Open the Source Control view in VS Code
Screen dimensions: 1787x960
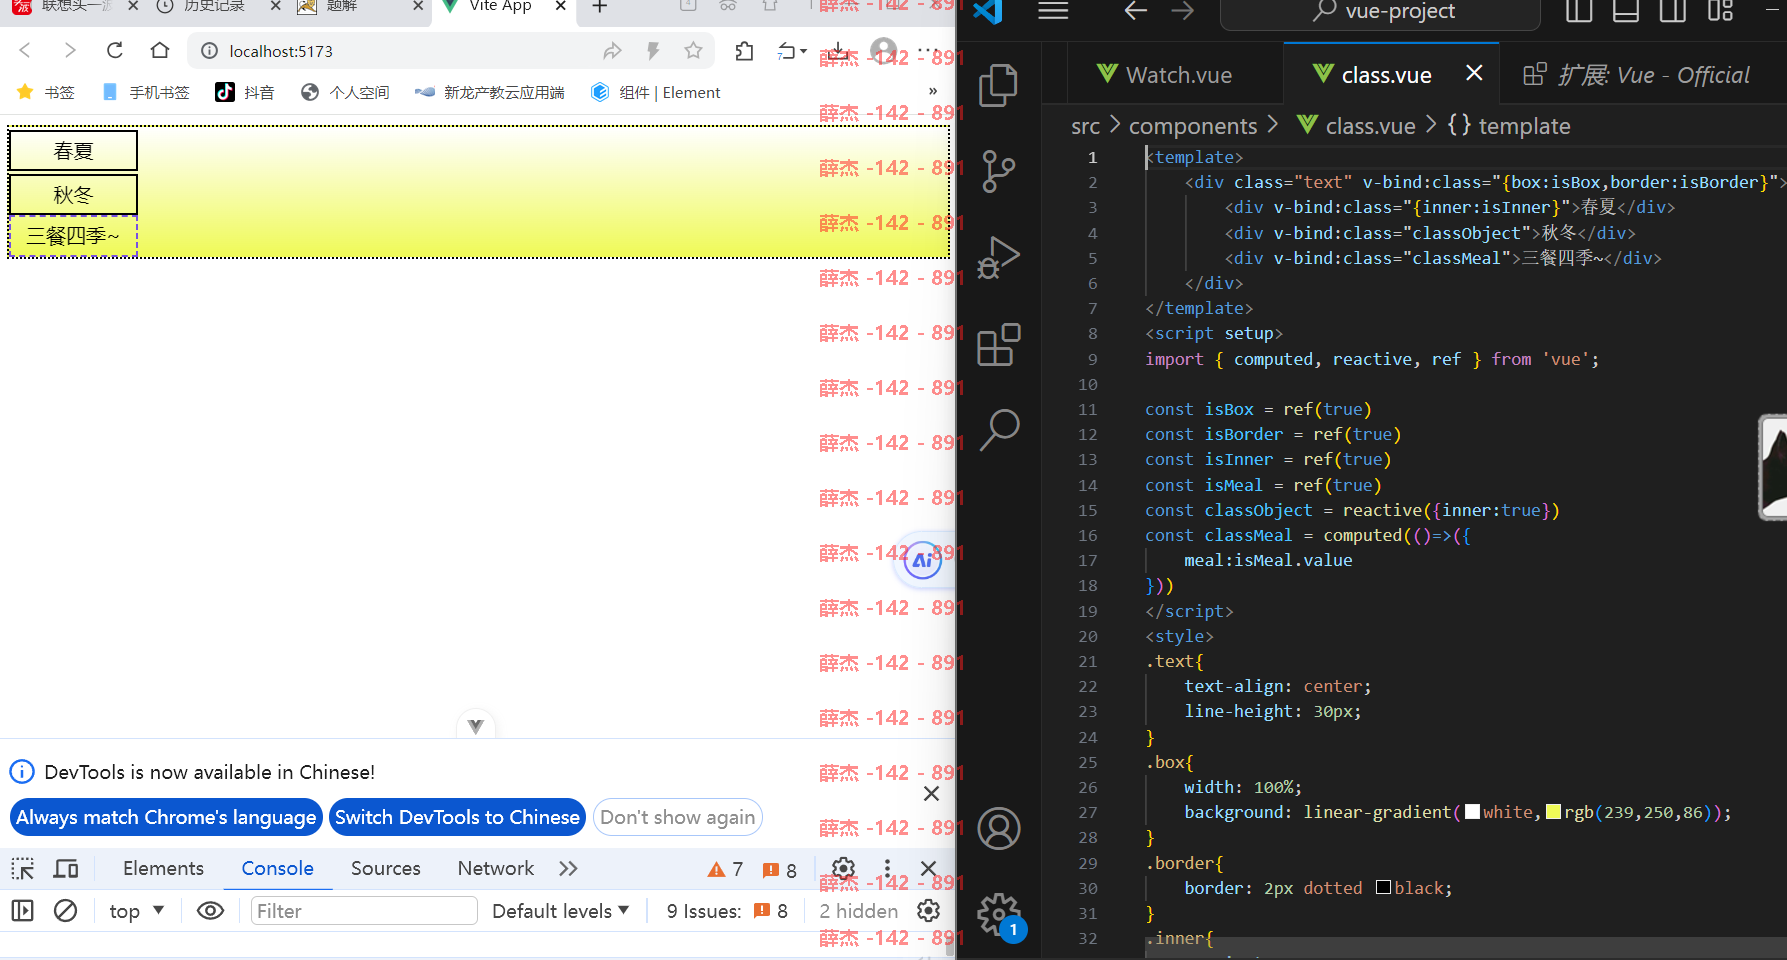click(998, 171)
